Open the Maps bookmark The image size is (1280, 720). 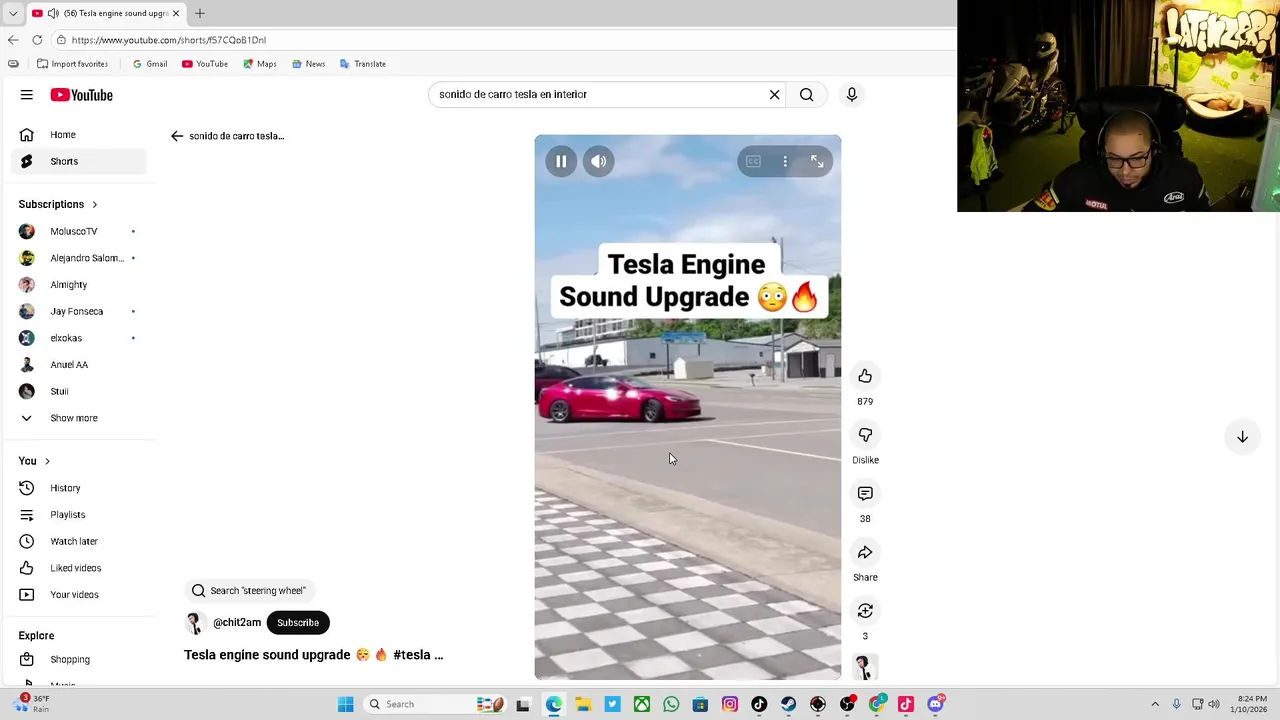click(x=259, y=64)
